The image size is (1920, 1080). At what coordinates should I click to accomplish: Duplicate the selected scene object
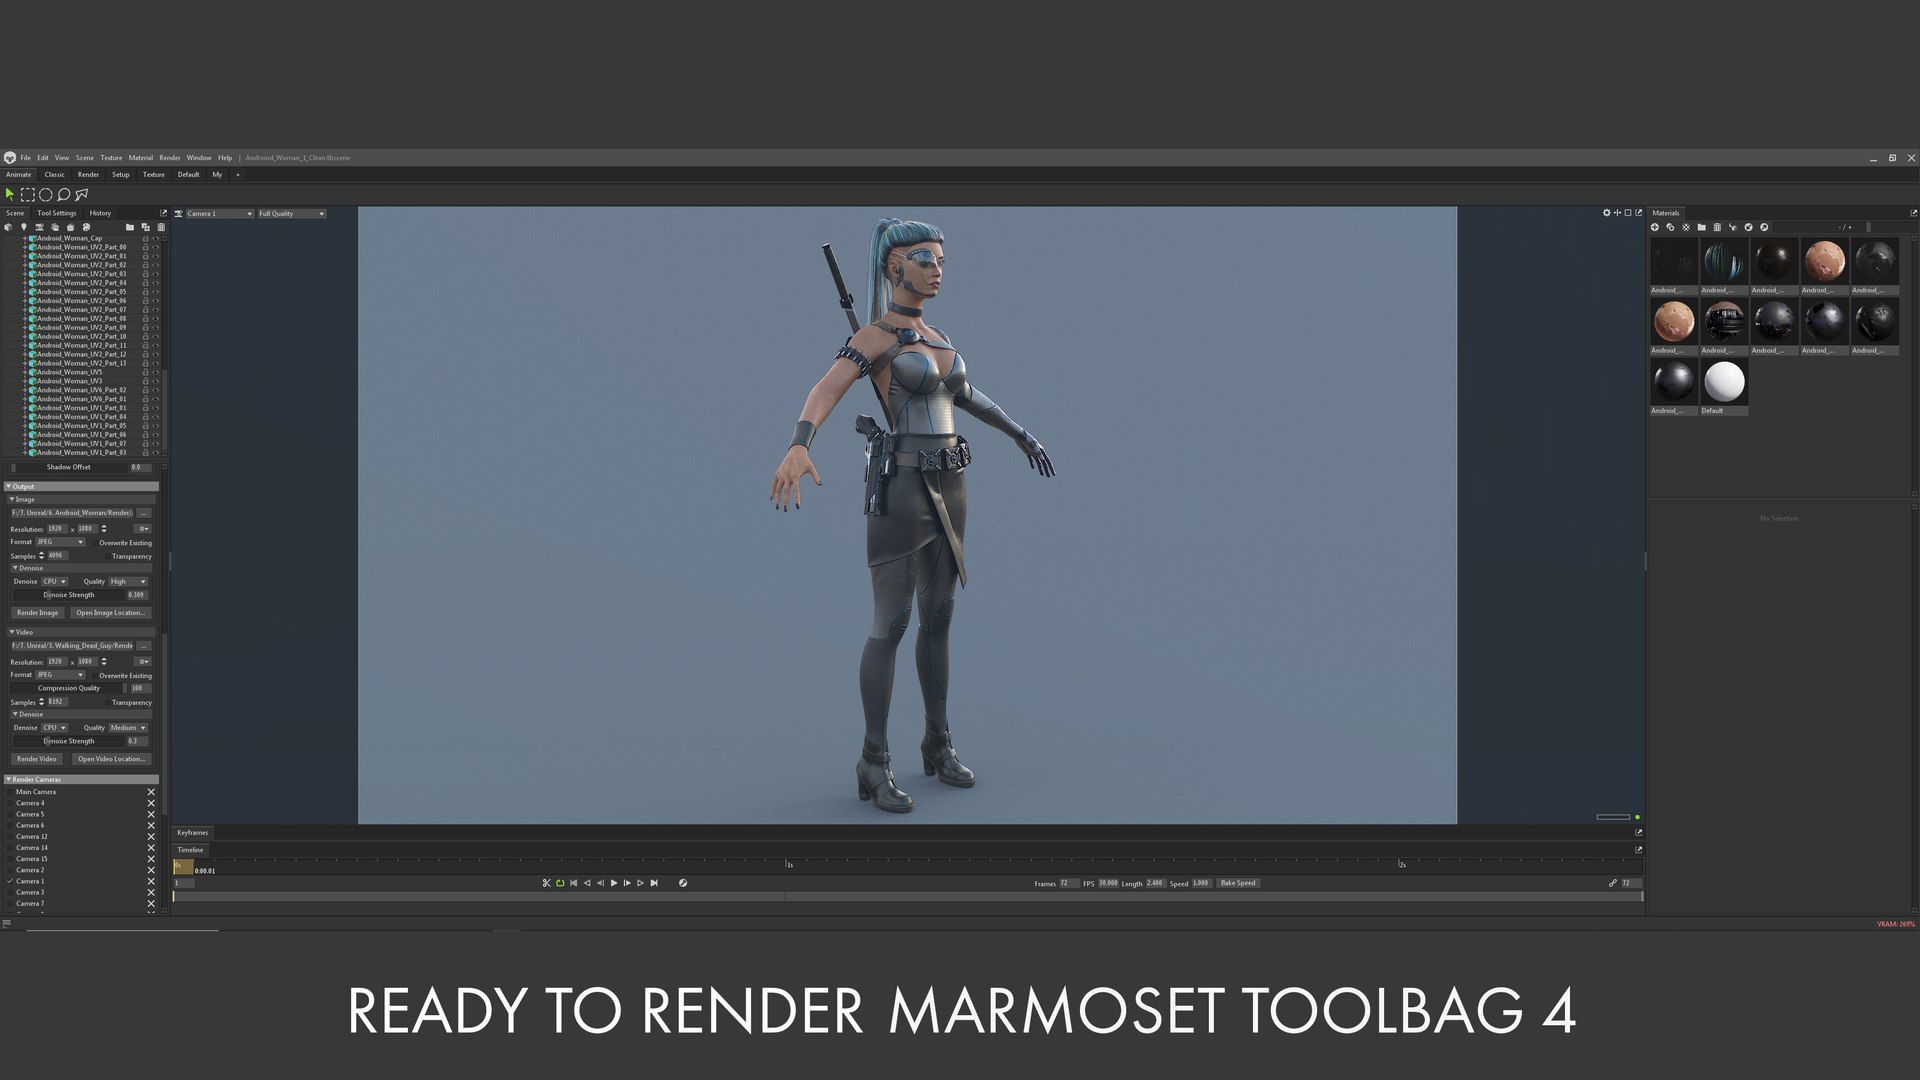point(146,227)
